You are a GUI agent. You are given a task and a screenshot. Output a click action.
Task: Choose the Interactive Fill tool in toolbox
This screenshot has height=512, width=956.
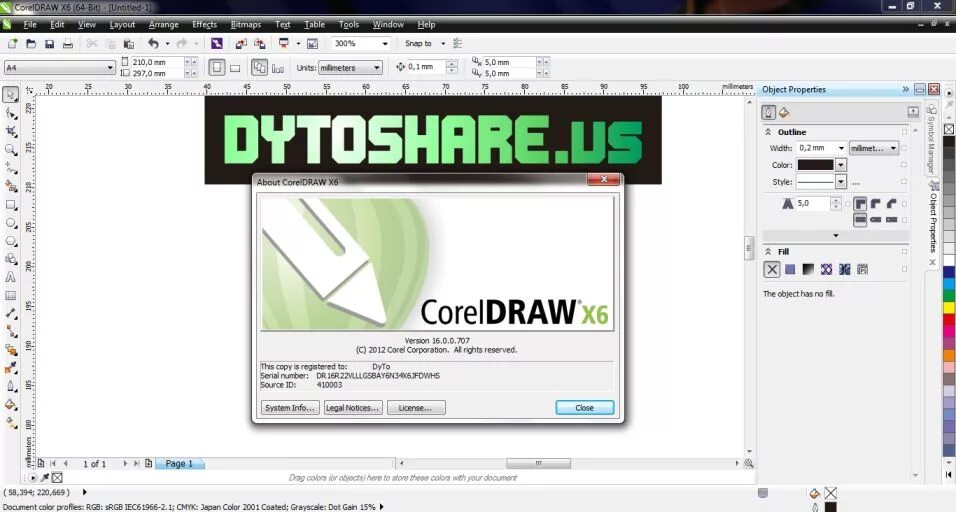tap(11, 422)
